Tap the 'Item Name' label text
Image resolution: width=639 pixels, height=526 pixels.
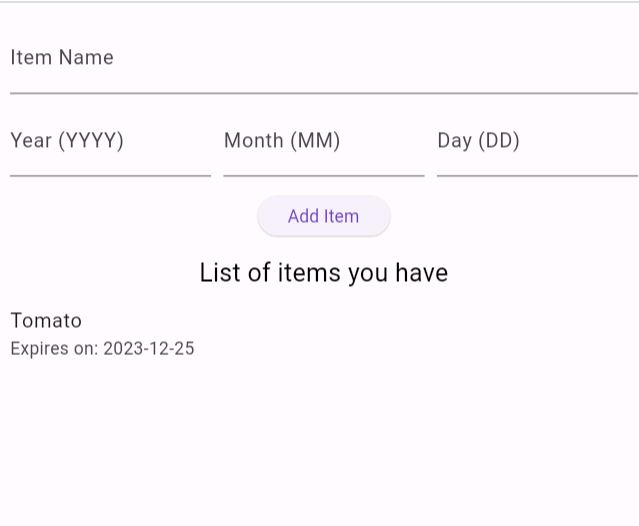point(62,58)
